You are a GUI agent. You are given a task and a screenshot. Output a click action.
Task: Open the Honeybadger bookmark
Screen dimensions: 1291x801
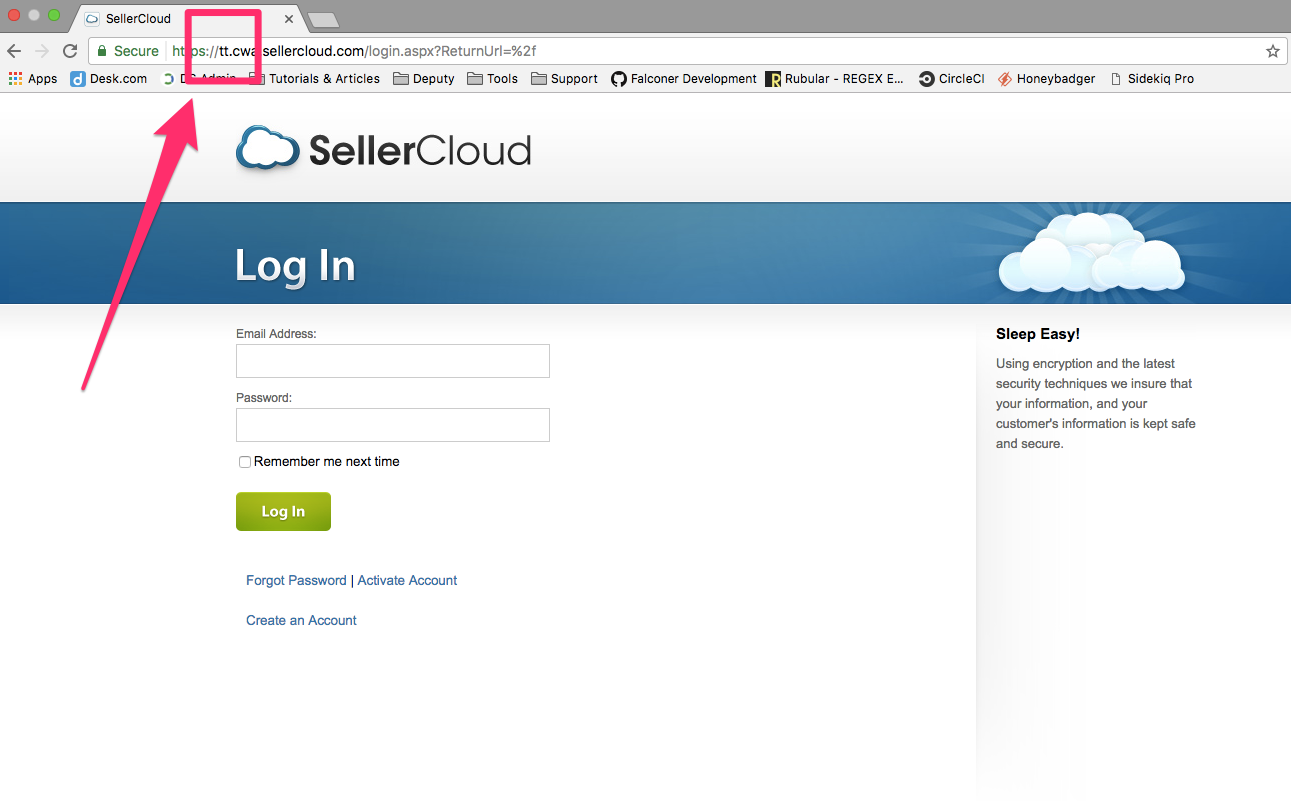[1046, 79]
